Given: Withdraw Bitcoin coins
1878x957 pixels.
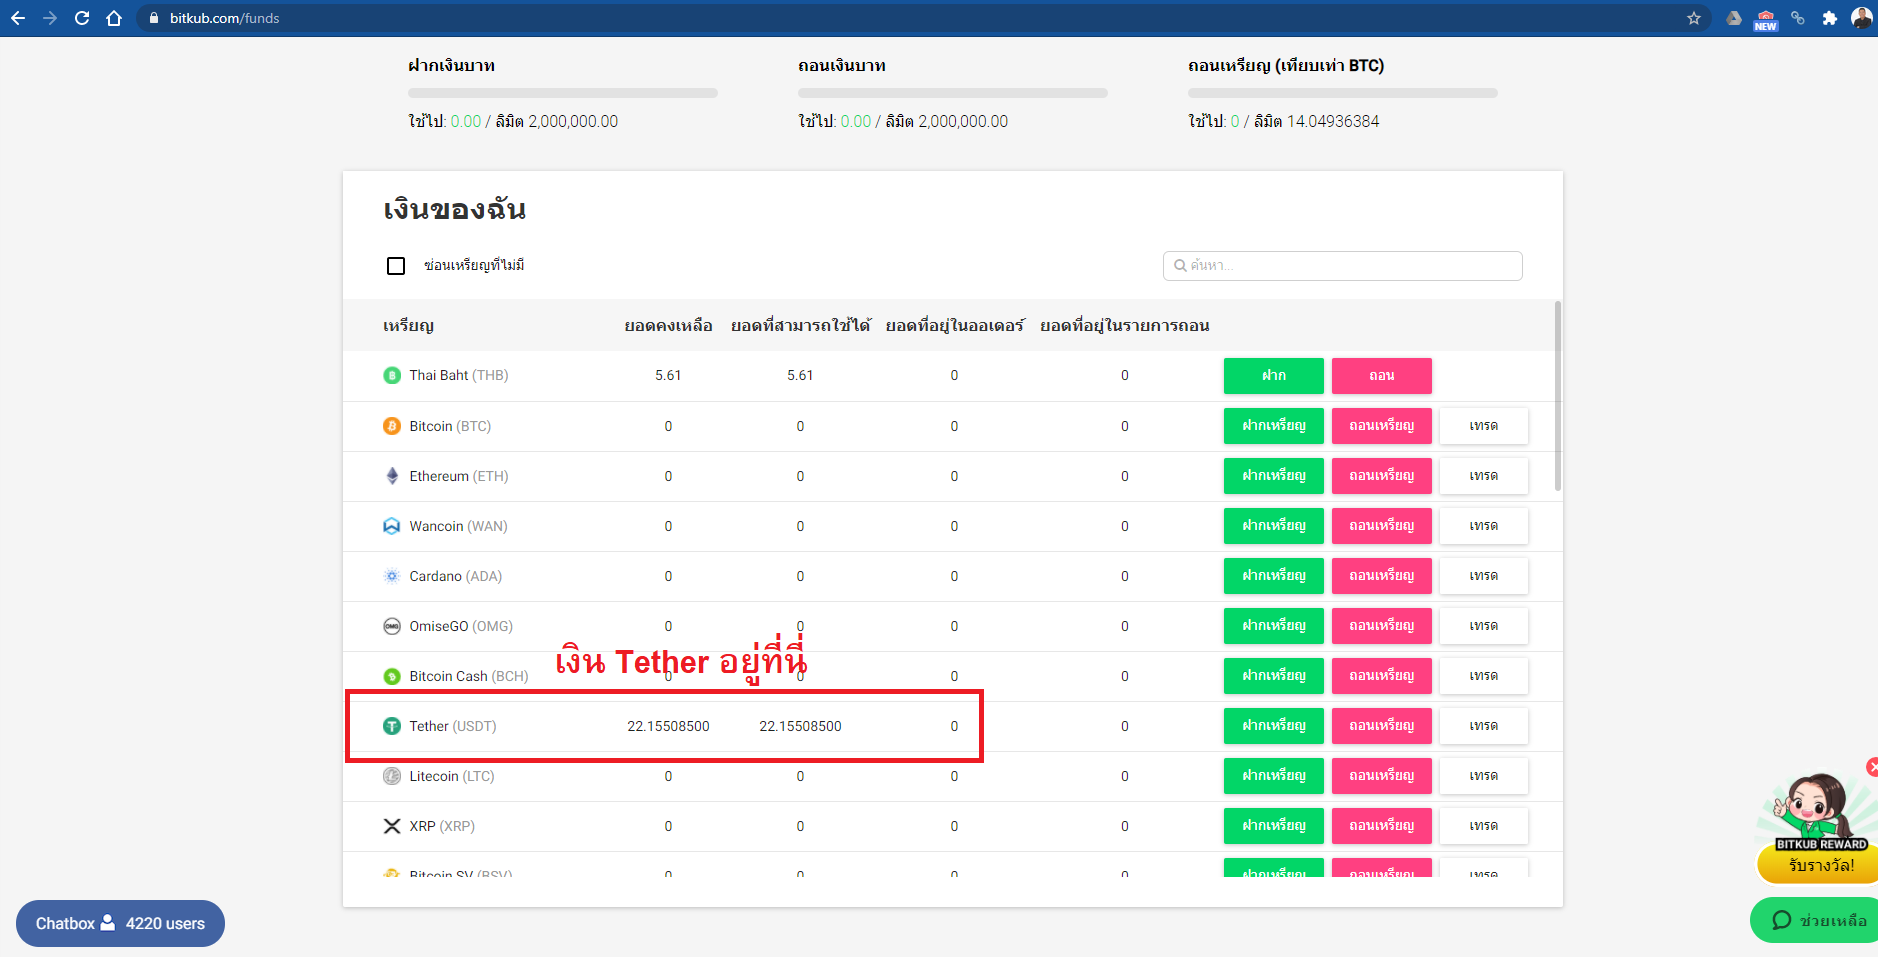Looking at the screenshot, I should [x=1382, y=426].
